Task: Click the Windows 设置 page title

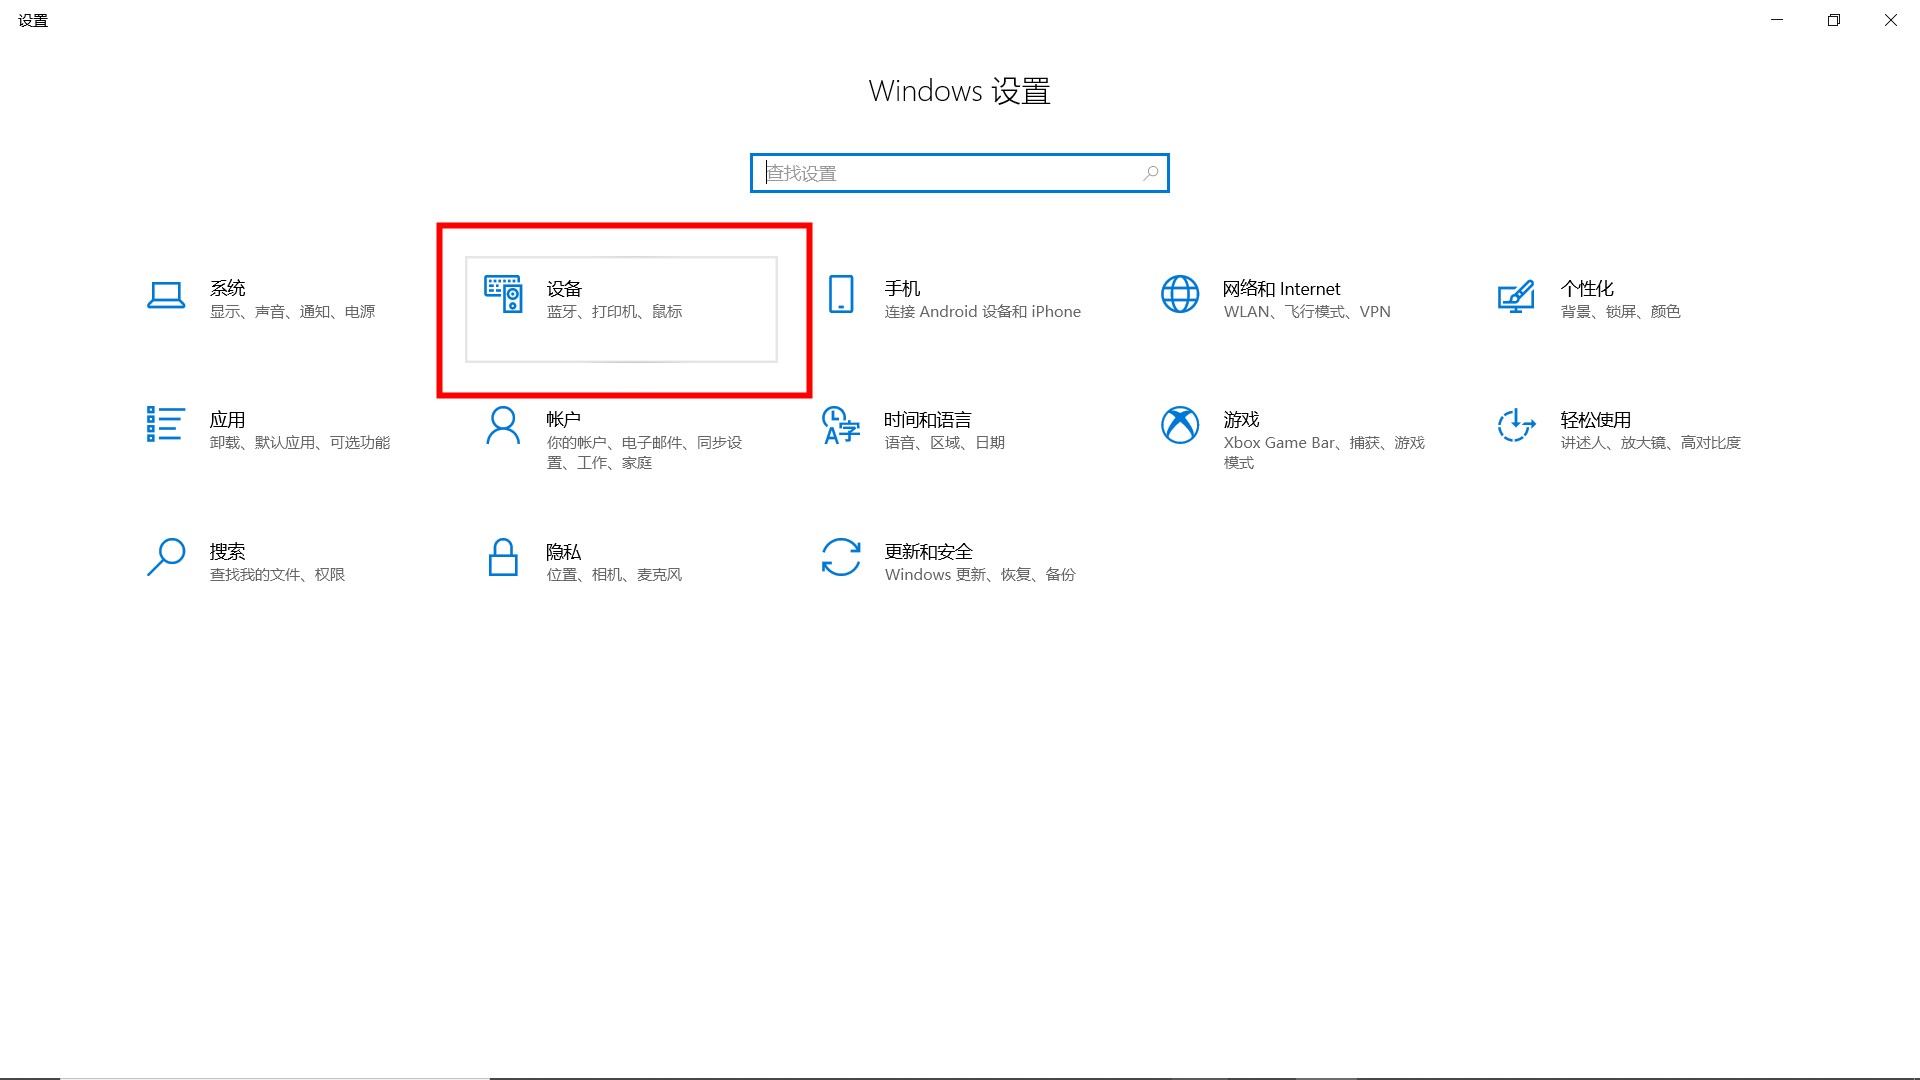Action: [959, 90]
